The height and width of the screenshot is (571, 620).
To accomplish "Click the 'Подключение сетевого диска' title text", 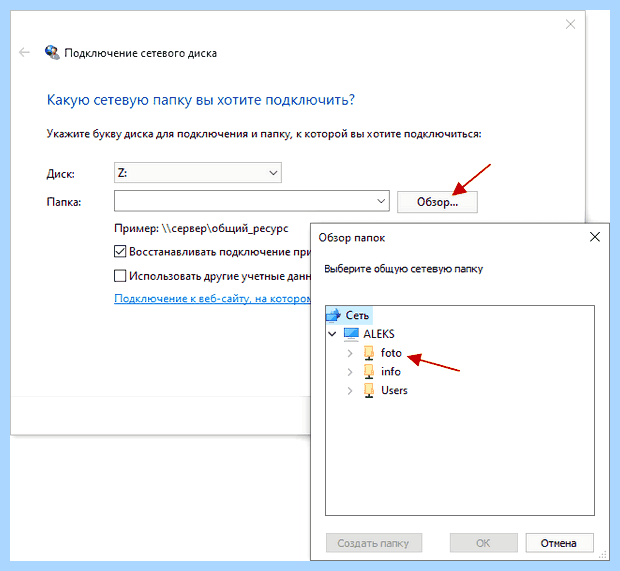I will 140,53.
